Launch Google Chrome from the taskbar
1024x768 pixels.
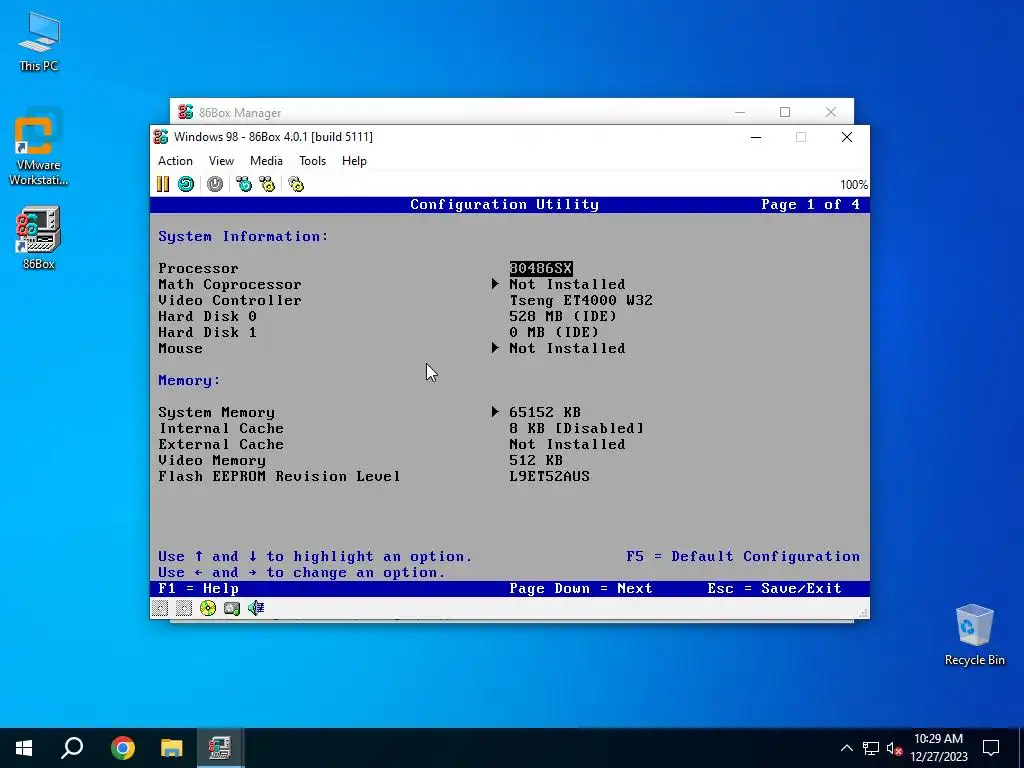point(122,748)
